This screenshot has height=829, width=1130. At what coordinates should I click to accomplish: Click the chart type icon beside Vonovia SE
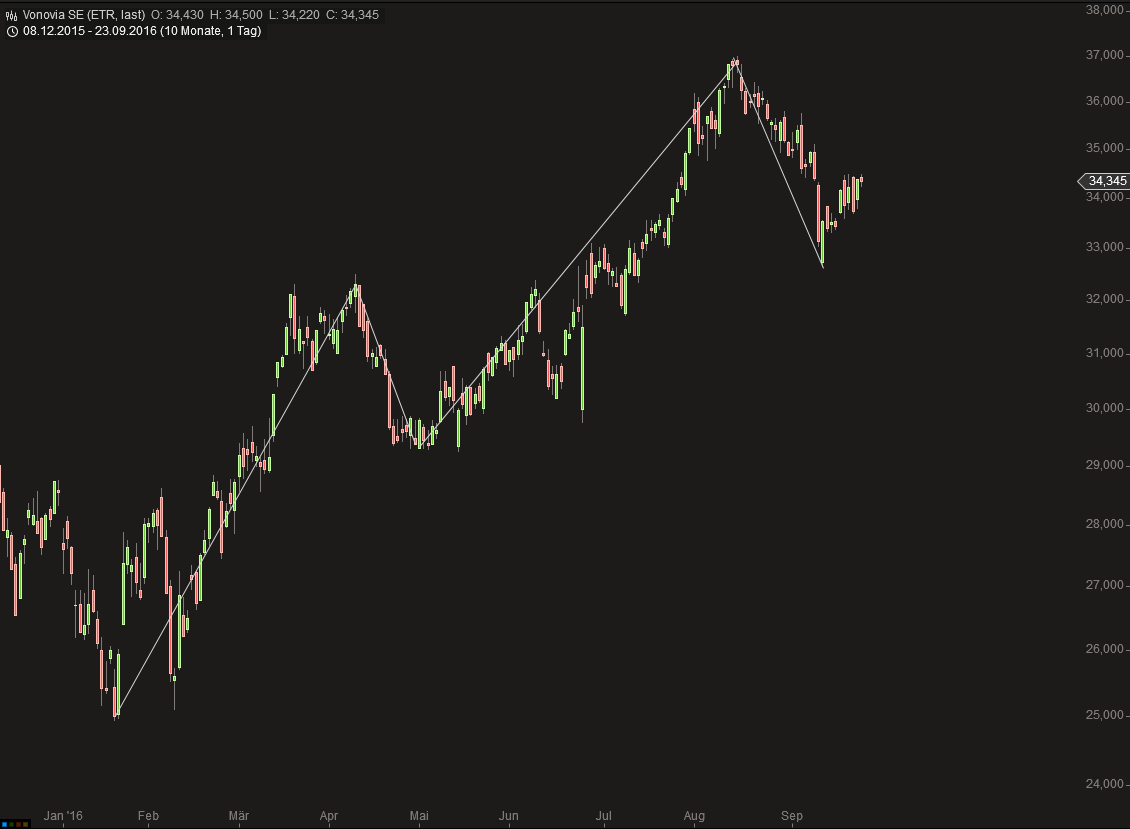tap(12, 15)
